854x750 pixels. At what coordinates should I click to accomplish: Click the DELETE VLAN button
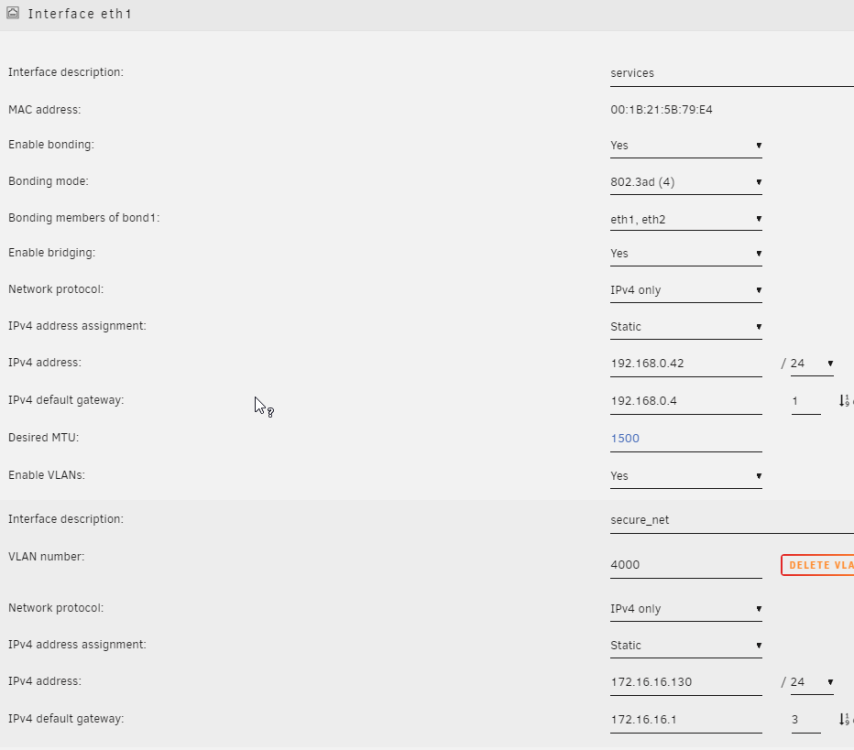[x=818, y=565]
